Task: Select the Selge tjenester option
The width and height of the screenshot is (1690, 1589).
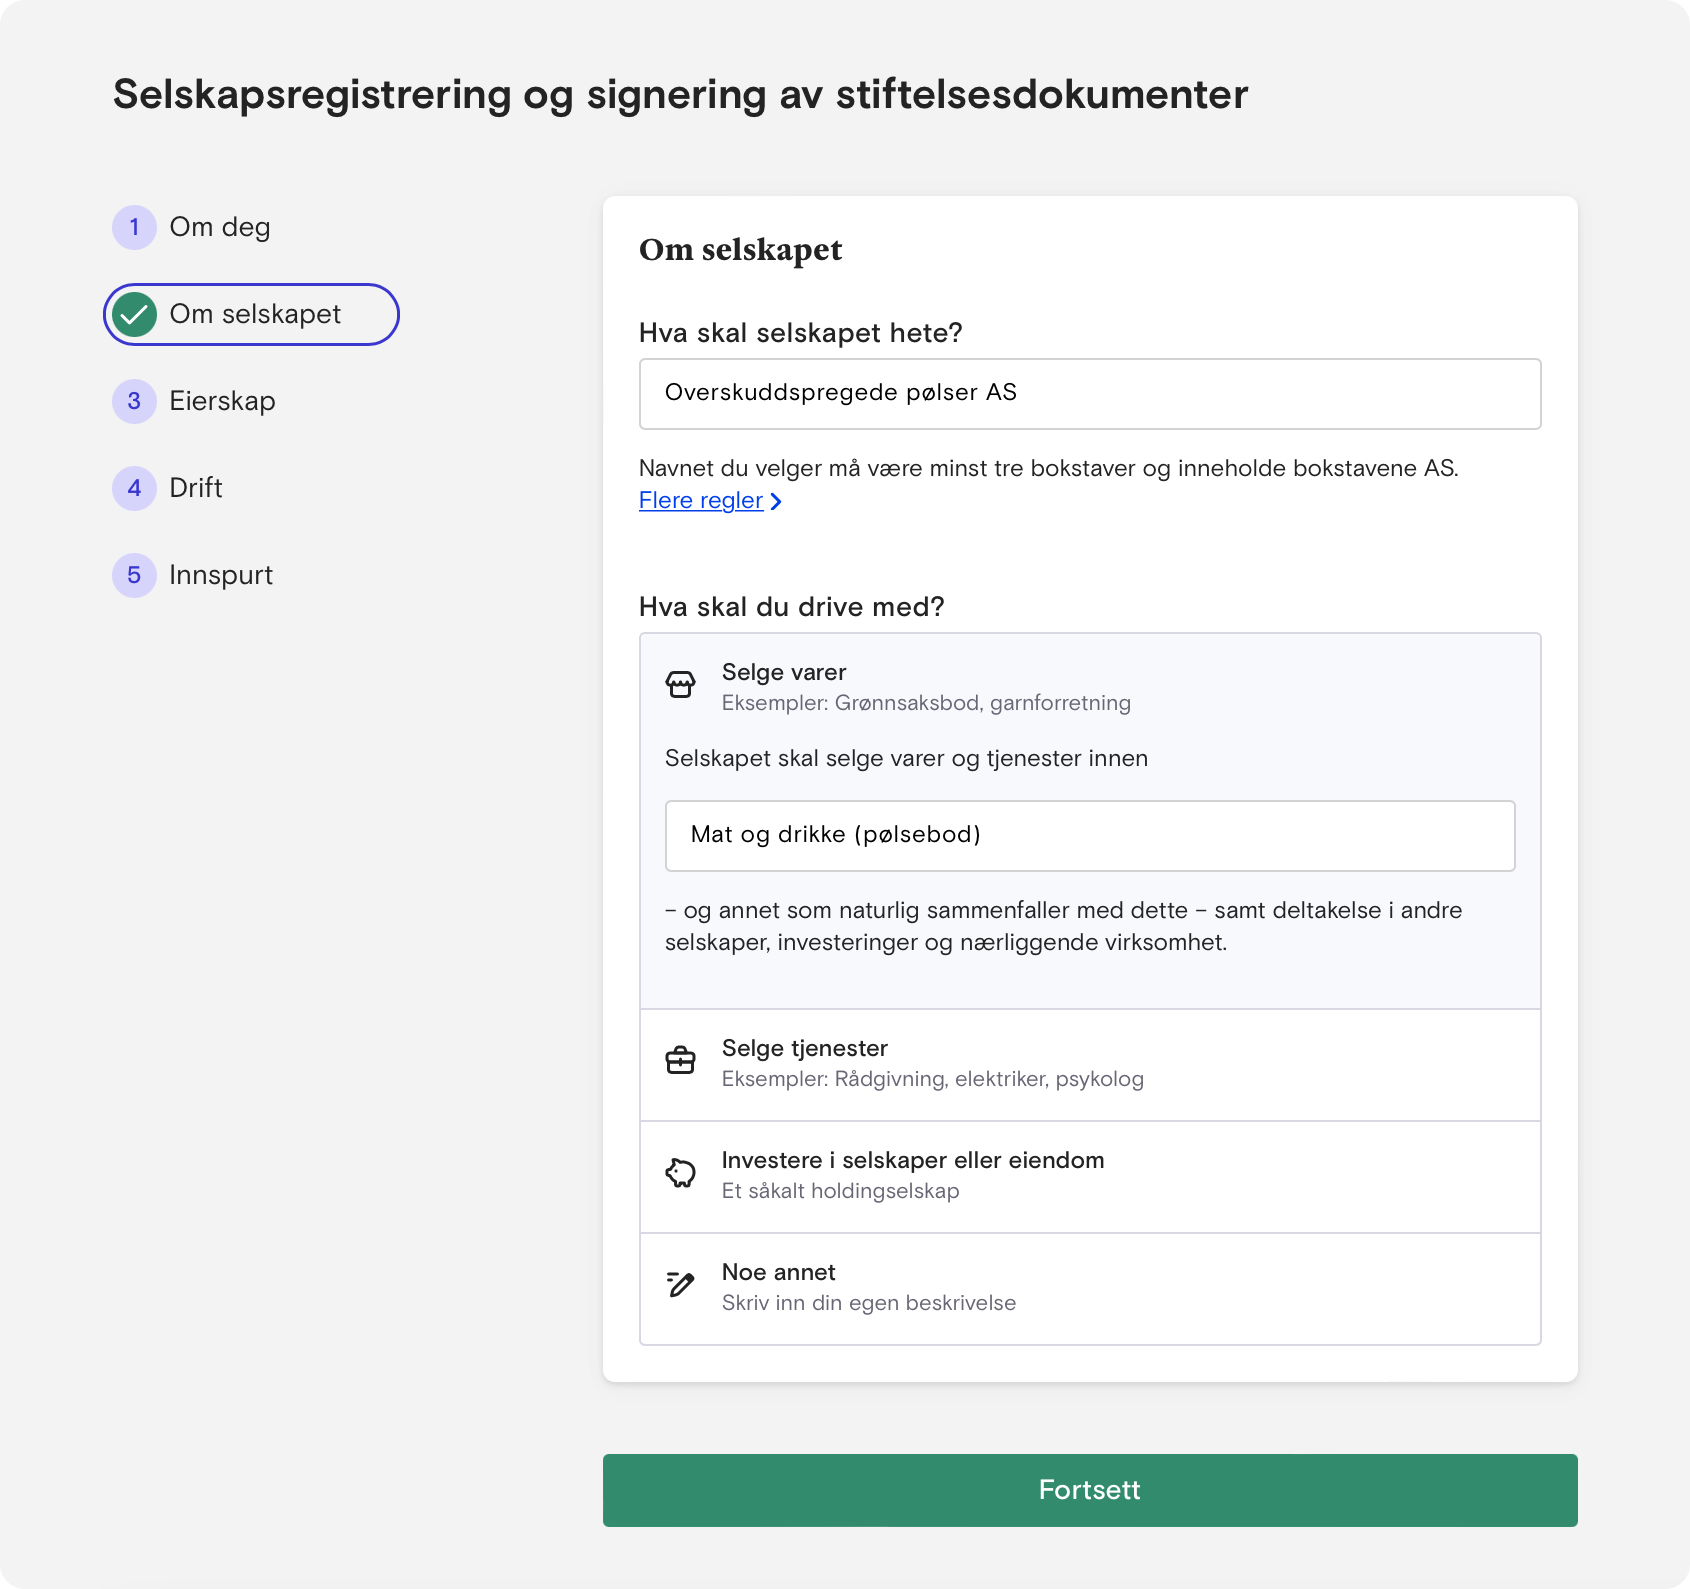Action: coord(1090,1063)
